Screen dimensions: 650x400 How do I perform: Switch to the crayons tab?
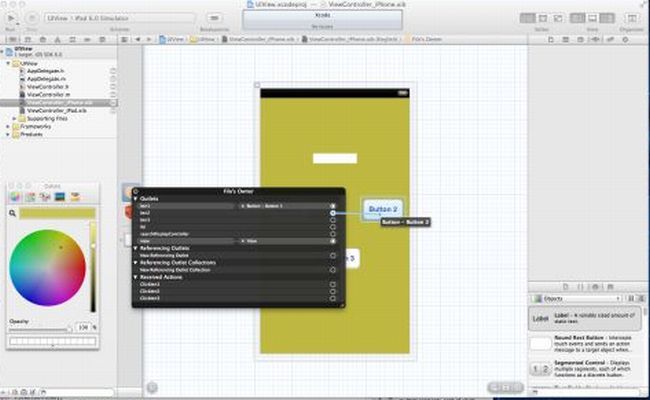click(x=75, y=197)
